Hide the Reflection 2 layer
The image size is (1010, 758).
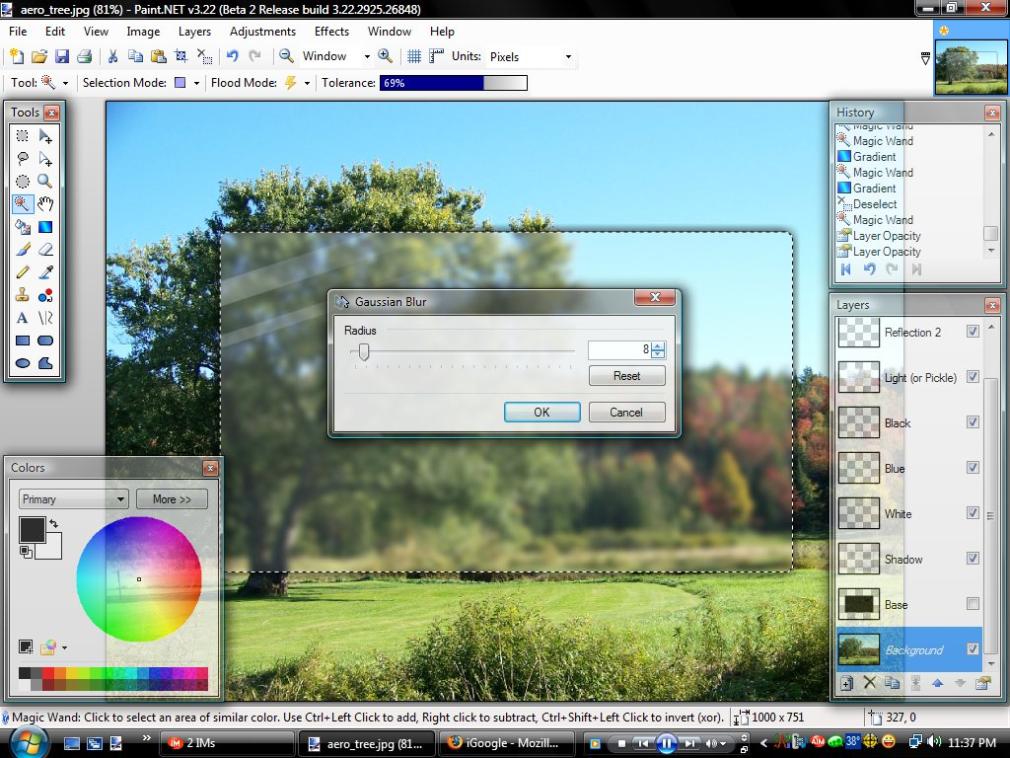pyautogui.click(x=972, y=332)
